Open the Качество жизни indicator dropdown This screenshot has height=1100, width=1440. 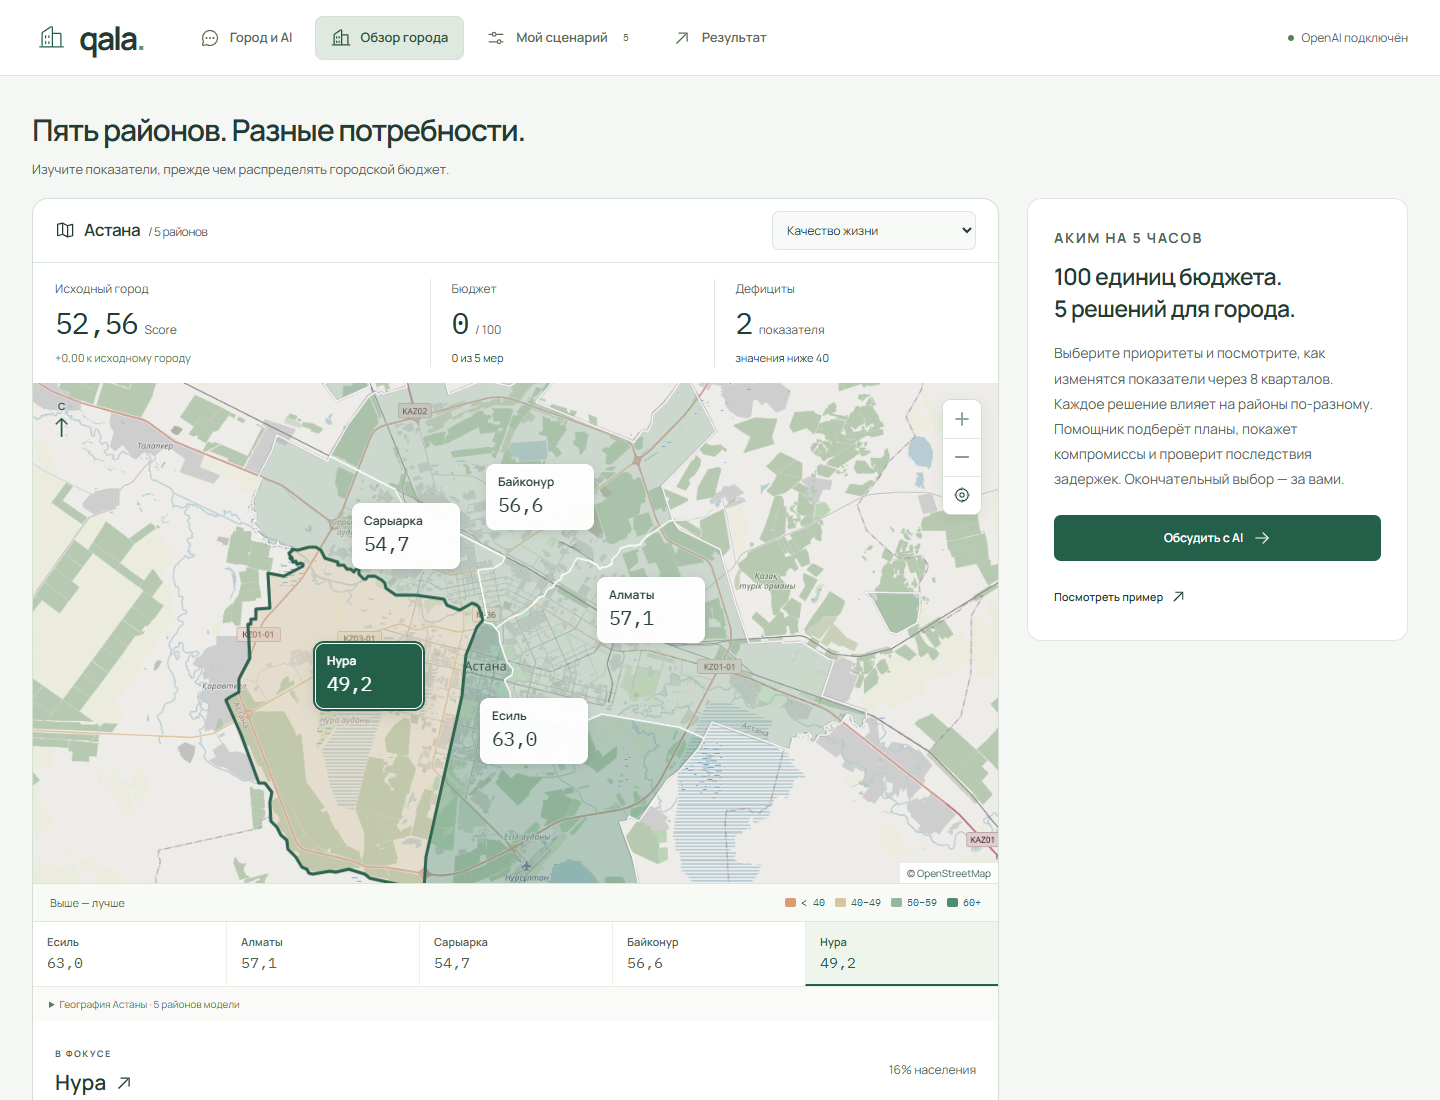tap(874, 231)
